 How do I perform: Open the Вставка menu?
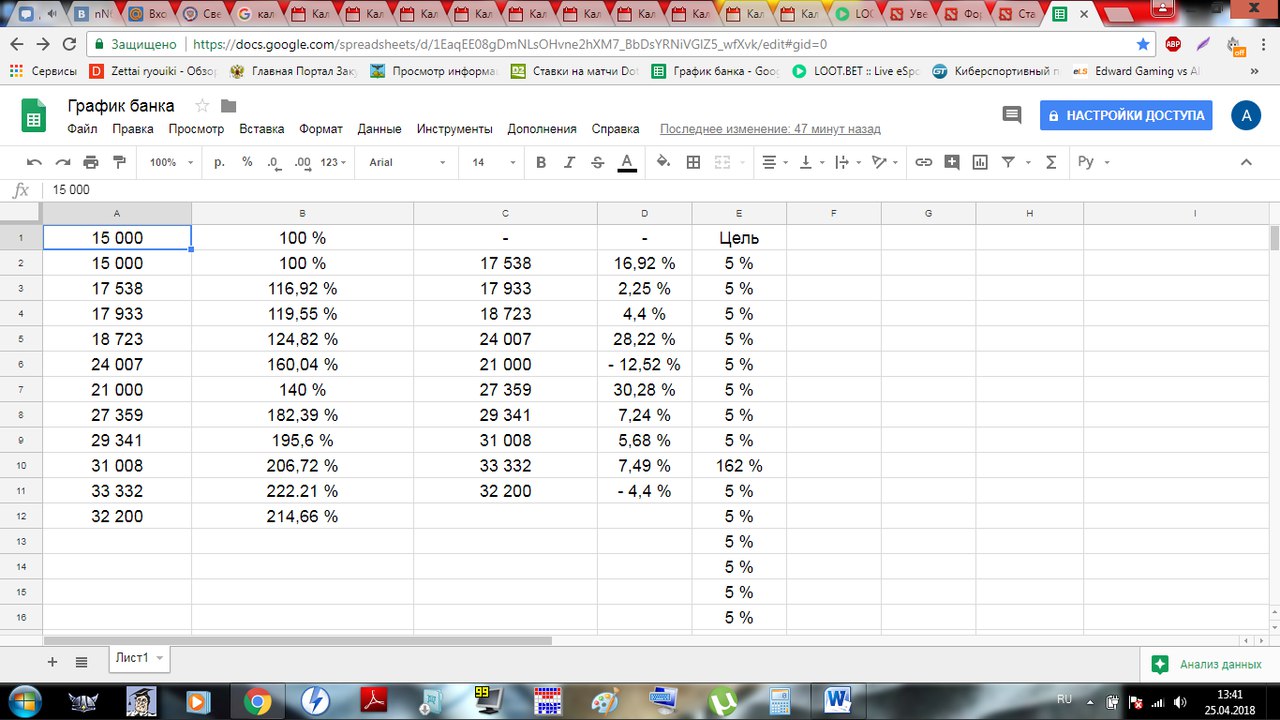point(262,129)
